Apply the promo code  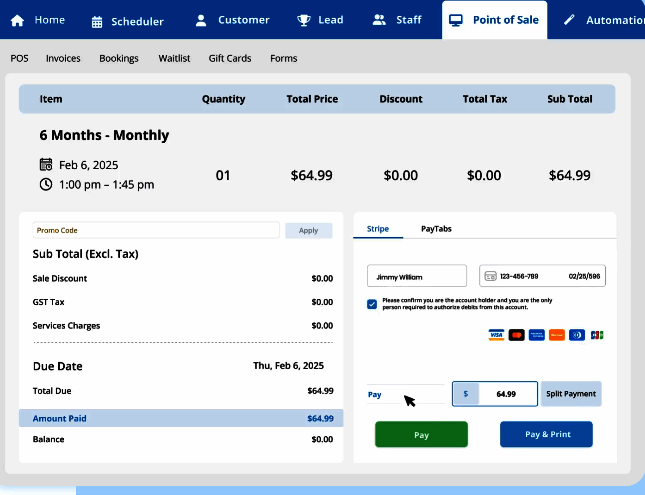(308, 230)
